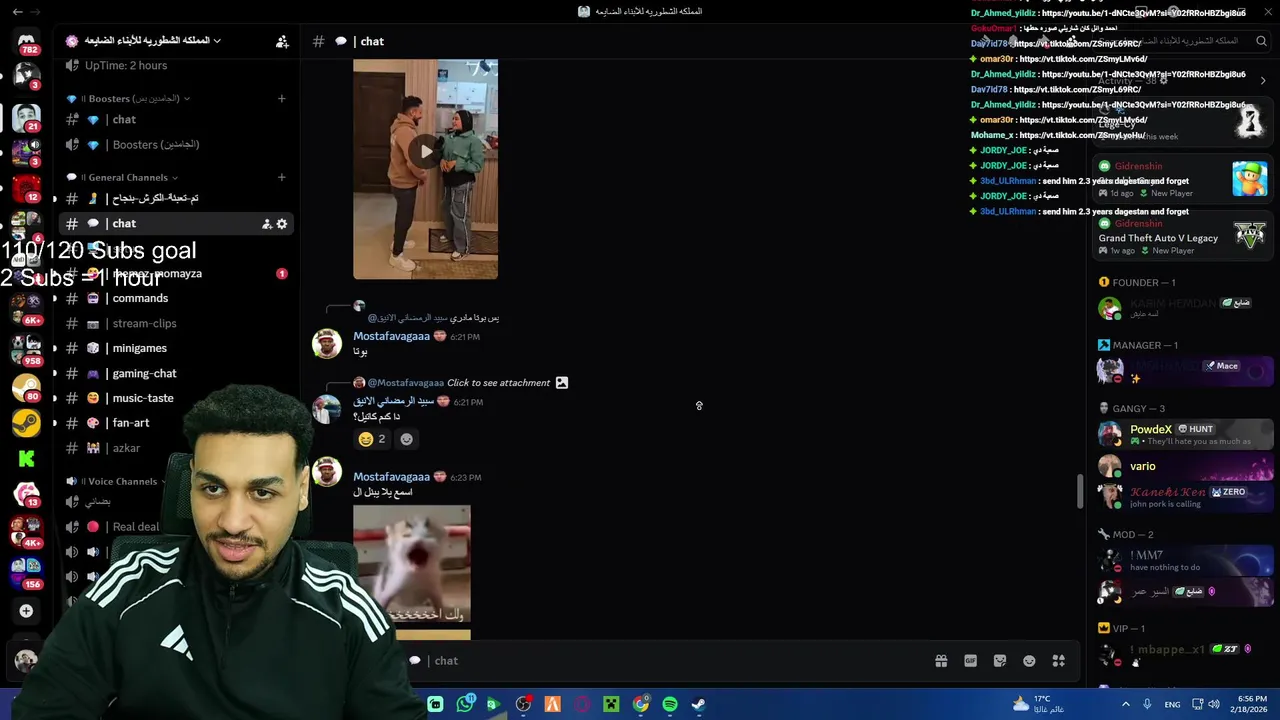Open PowdeX member profile

click(x=1185, y=434)
